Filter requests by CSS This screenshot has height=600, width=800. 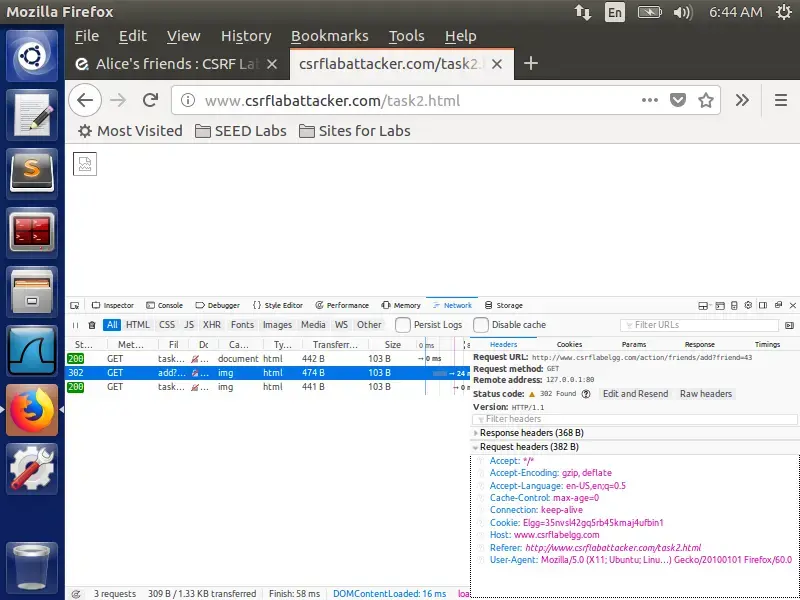[167, 325]
